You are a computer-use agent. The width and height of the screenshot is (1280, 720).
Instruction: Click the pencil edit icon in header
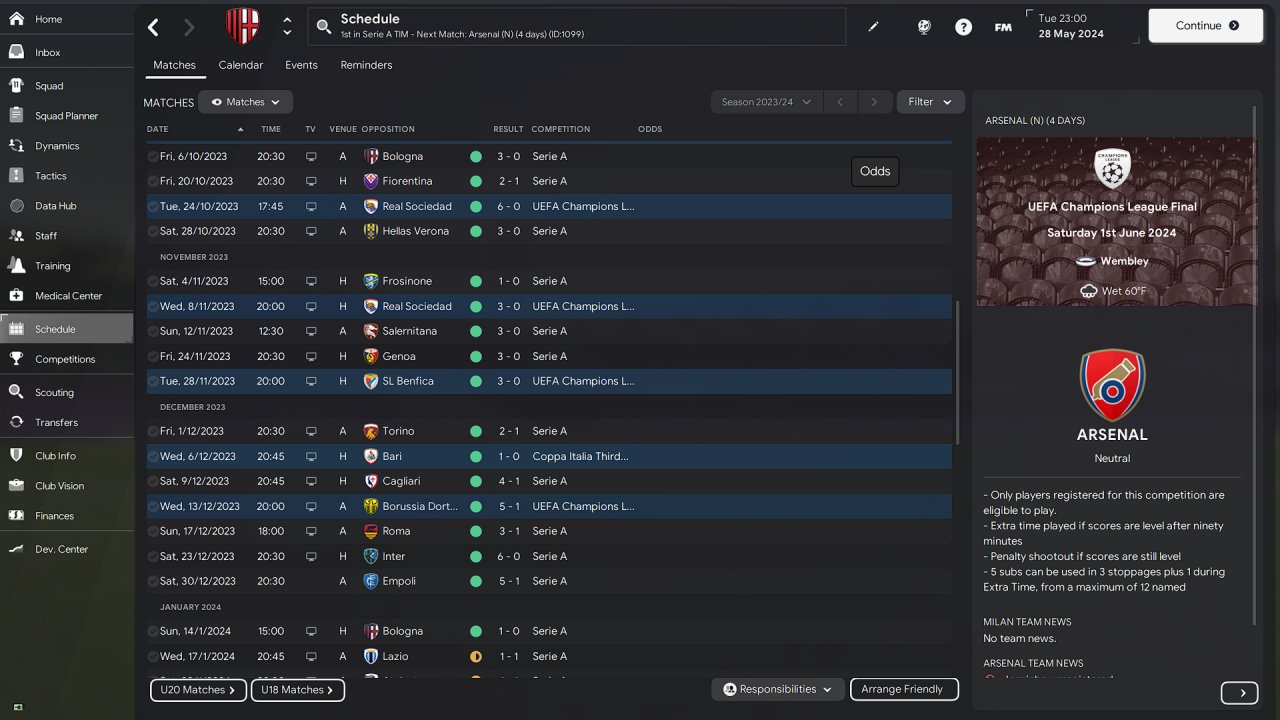[873, 27]
